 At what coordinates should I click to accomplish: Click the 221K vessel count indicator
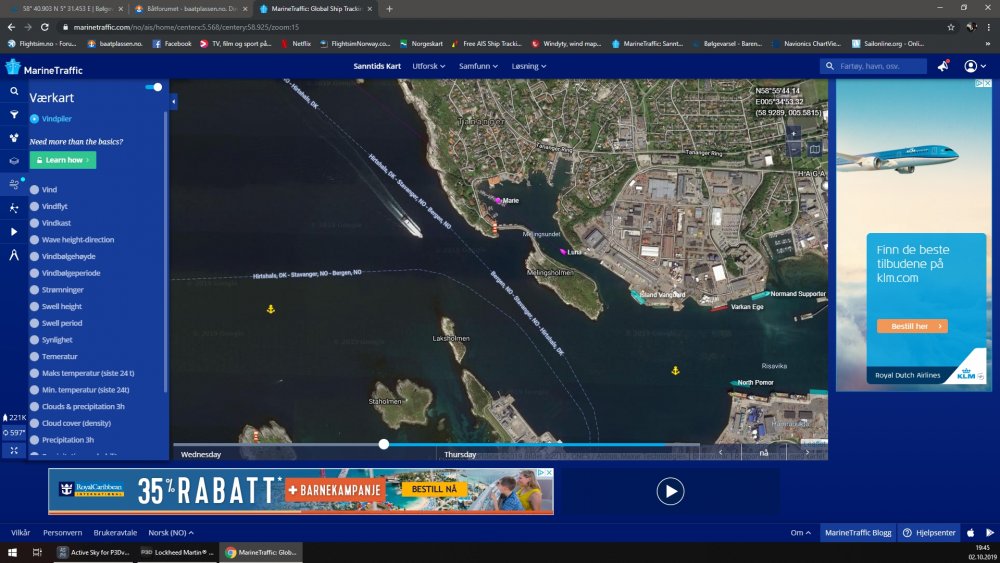pyautogui.click(x=14, y=418)
